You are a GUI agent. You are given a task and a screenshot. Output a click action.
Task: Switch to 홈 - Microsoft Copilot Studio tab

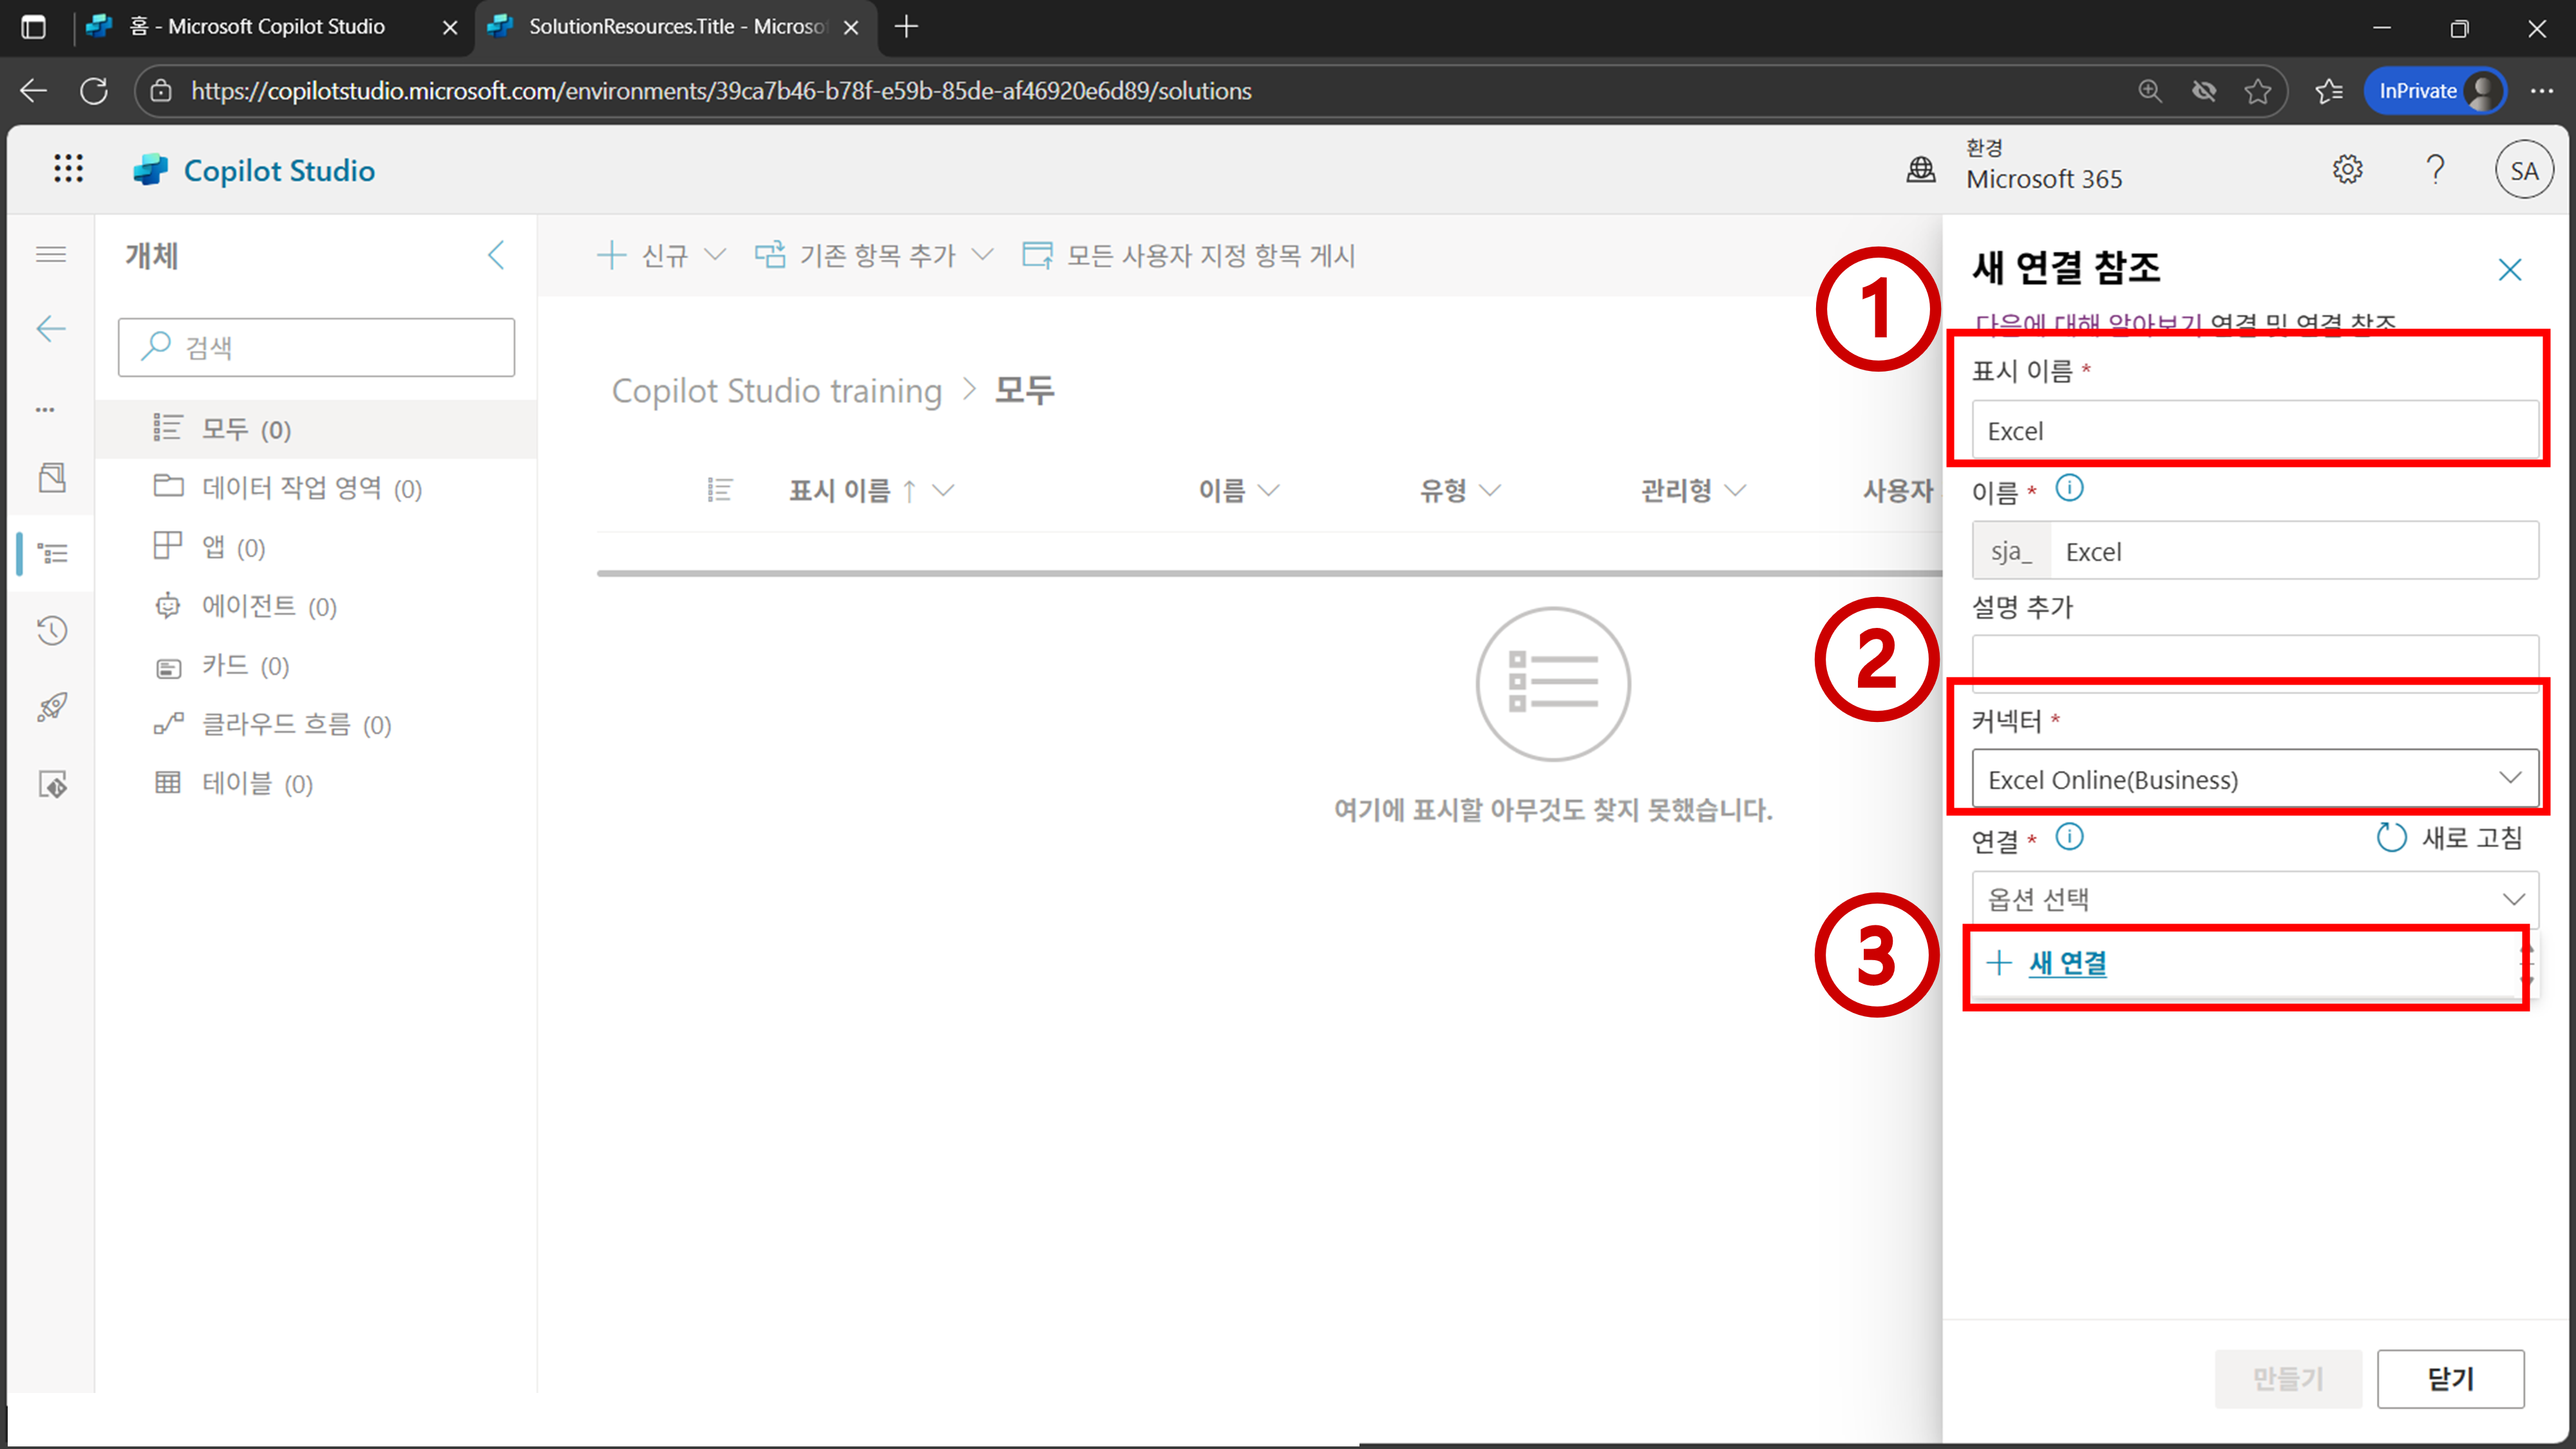[256, 27]
